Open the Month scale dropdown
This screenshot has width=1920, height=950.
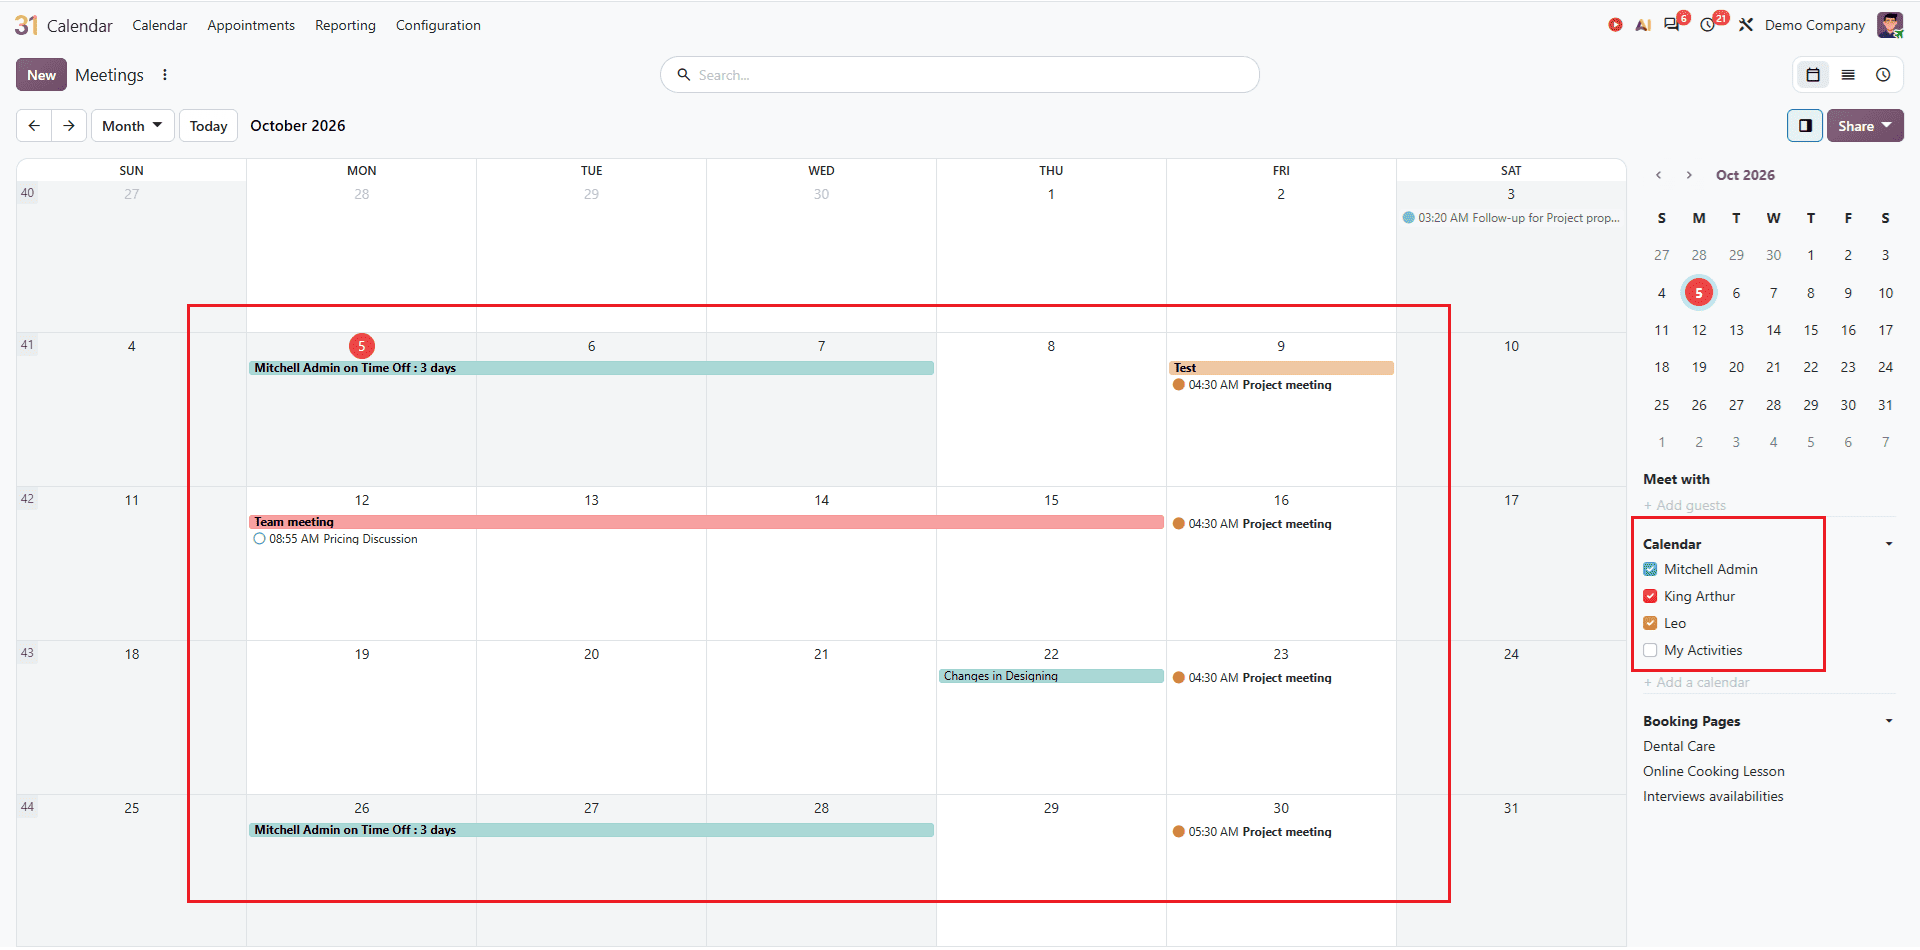(x=132, y=126)
